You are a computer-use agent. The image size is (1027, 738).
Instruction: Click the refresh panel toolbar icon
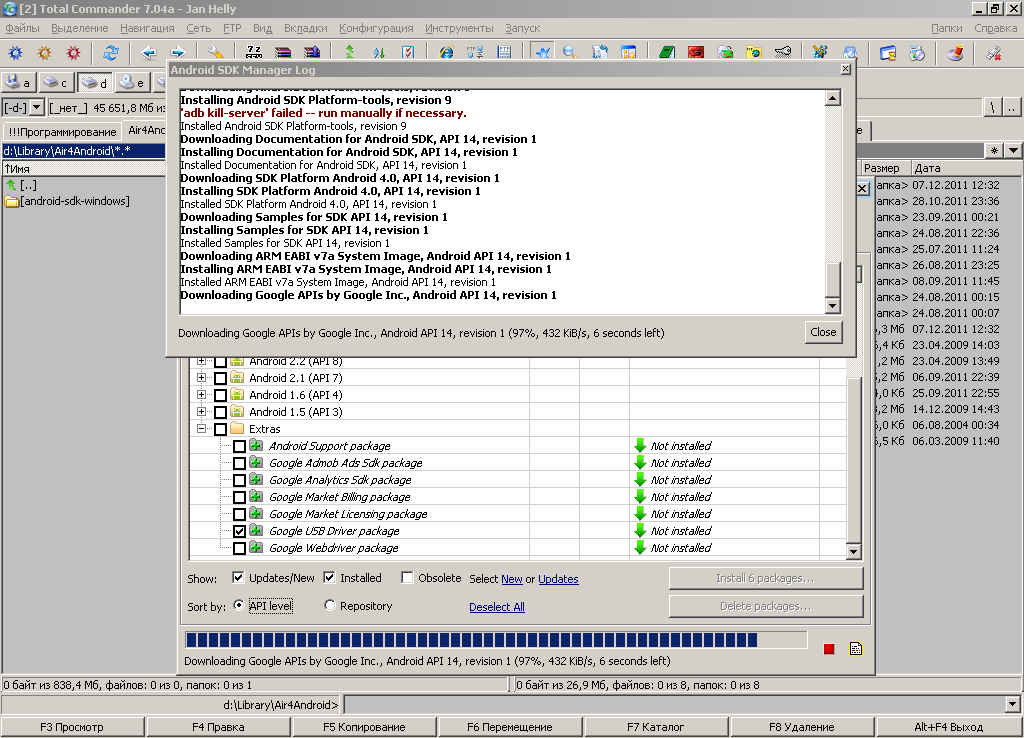click(x=111, y=52)
